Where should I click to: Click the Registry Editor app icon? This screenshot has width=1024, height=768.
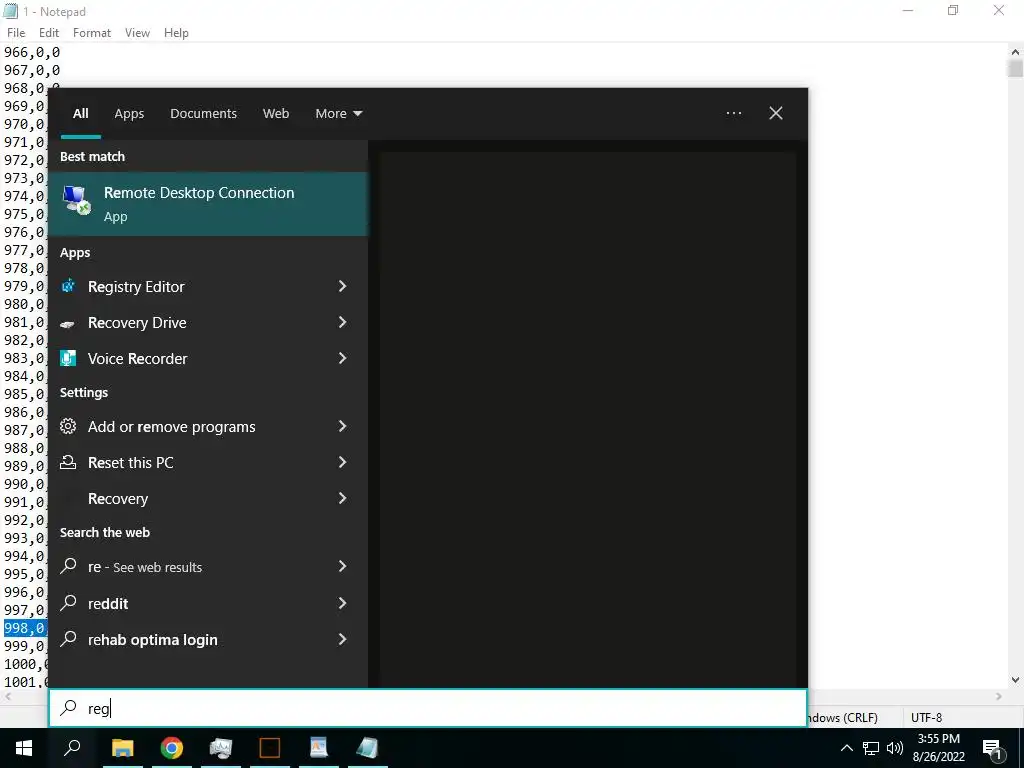[x=68, y=286]
